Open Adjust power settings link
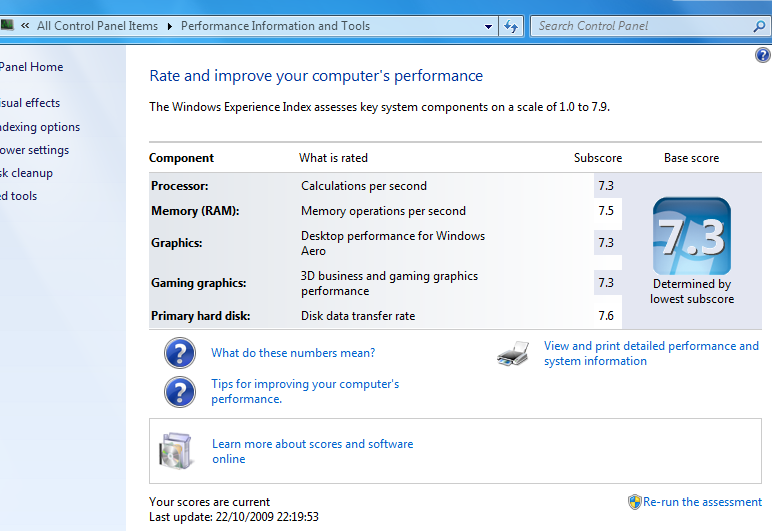 [34, 150]
